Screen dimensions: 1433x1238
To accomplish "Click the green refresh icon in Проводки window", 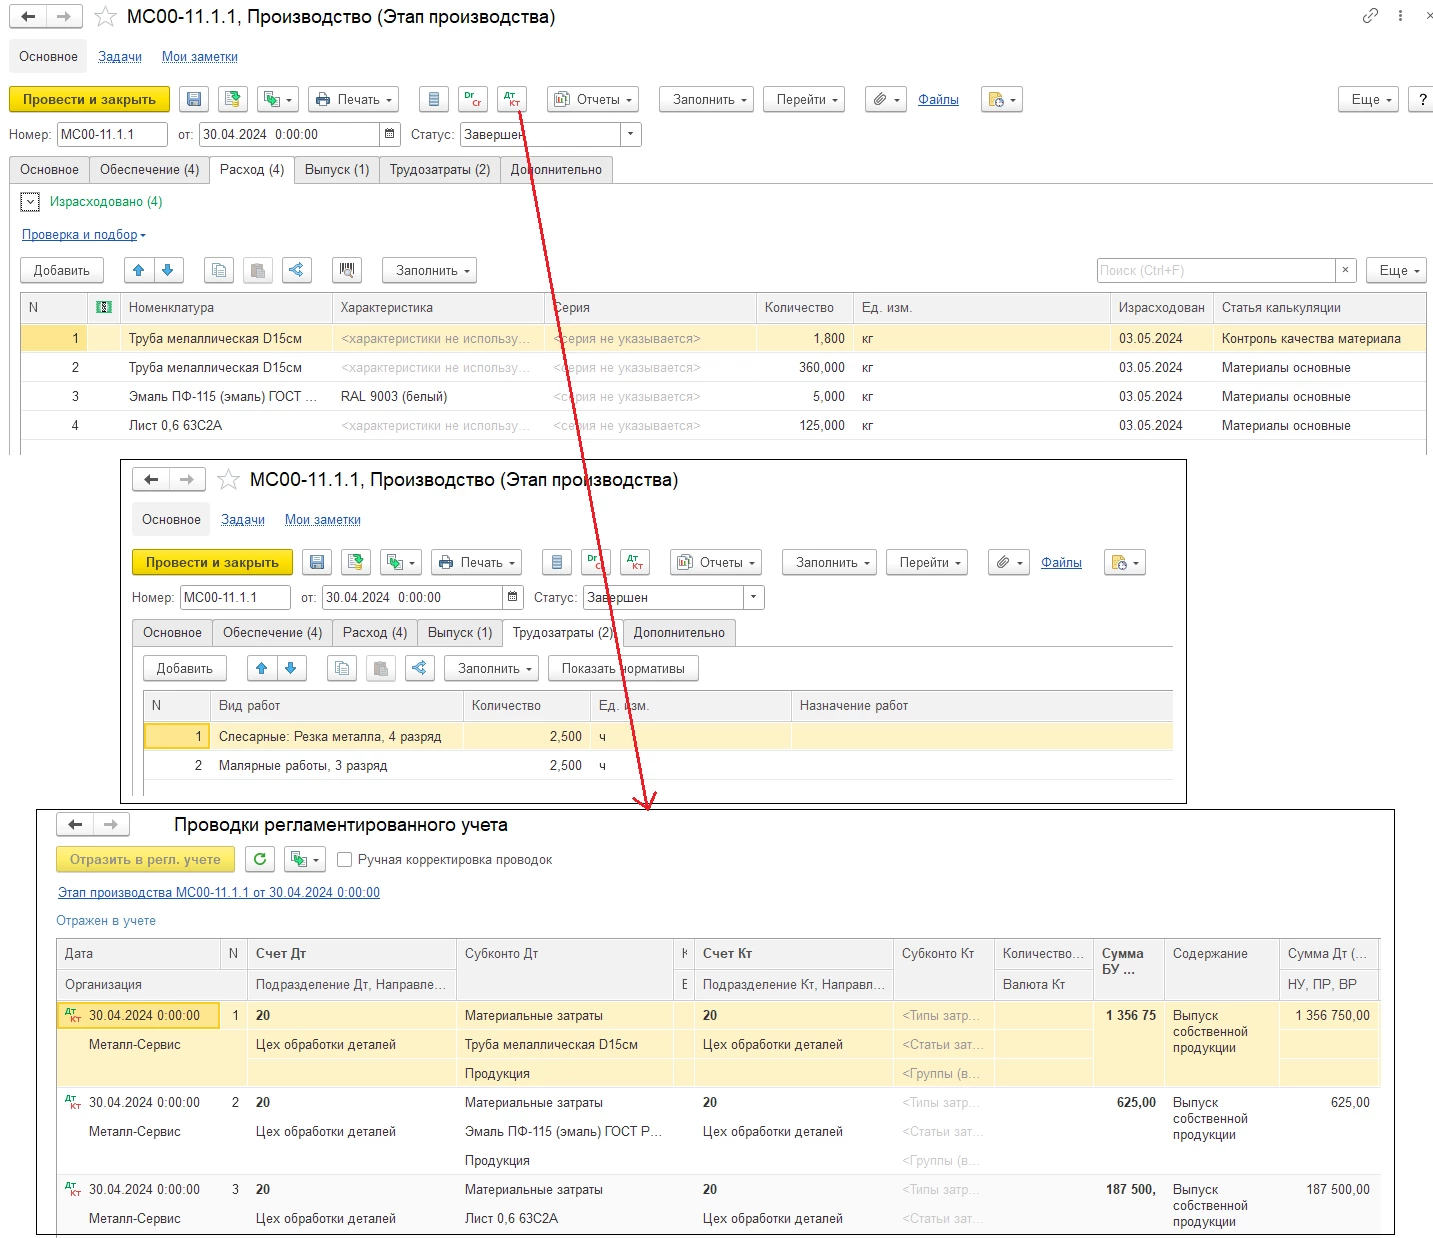I will pos(260,859).
